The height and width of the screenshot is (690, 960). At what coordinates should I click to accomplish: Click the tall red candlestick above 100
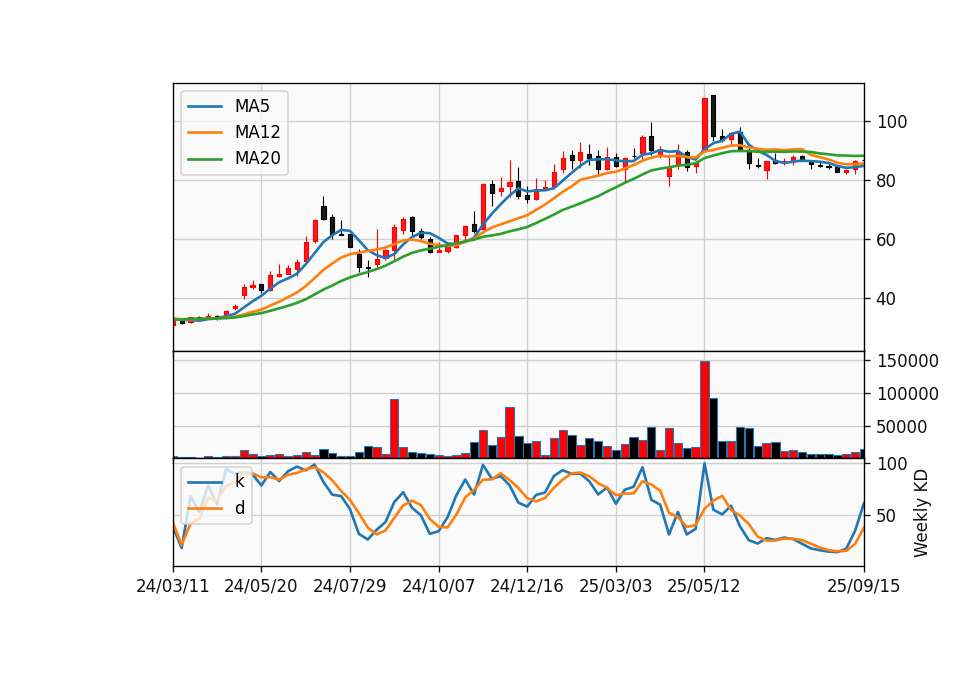(705, 123)
